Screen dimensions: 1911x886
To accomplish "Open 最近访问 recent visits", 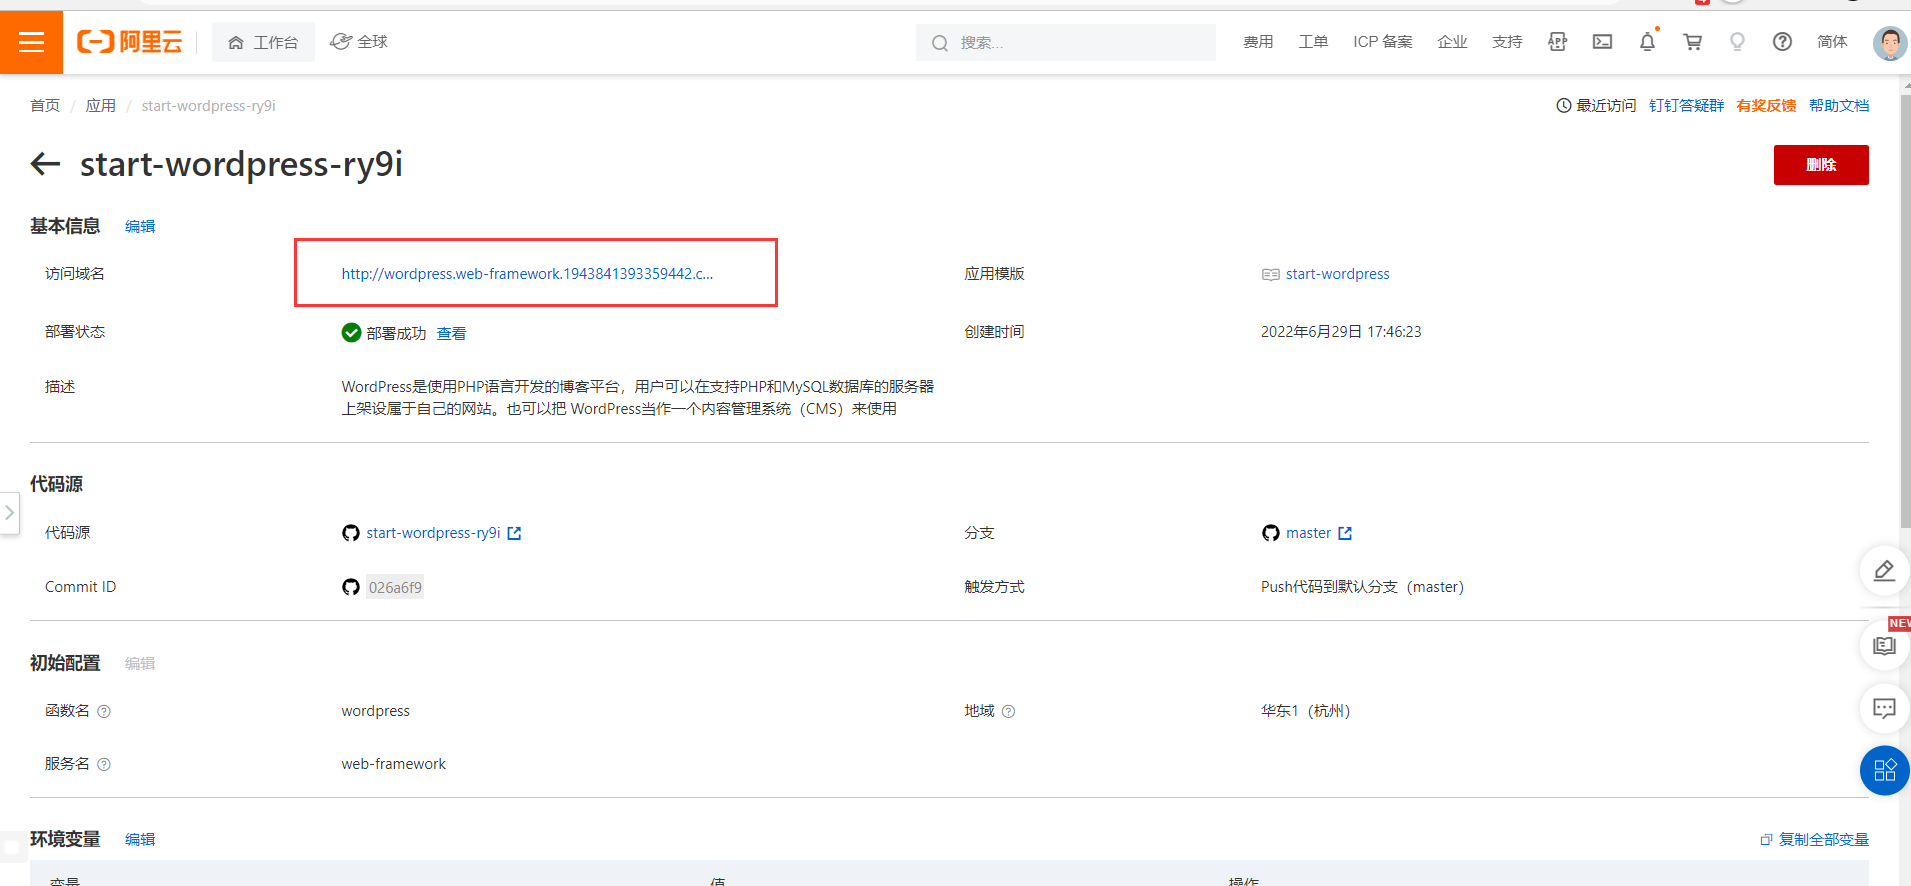I will pos(1596,106).
